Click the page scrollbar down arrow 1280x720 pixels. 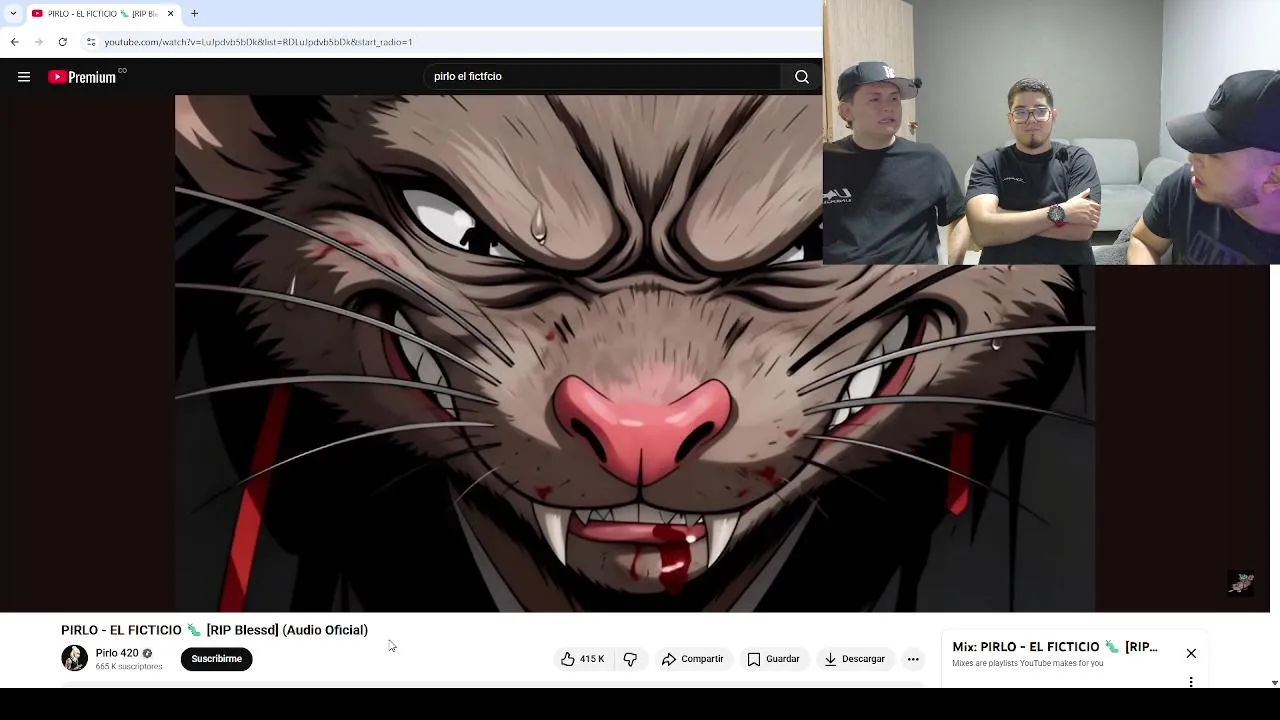(x=1274, y=683)
